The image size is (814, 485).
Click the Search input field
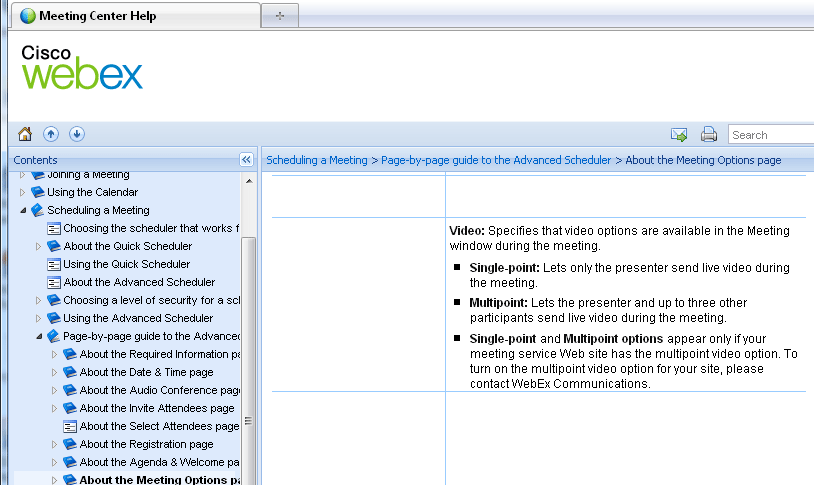click(771, 134)
